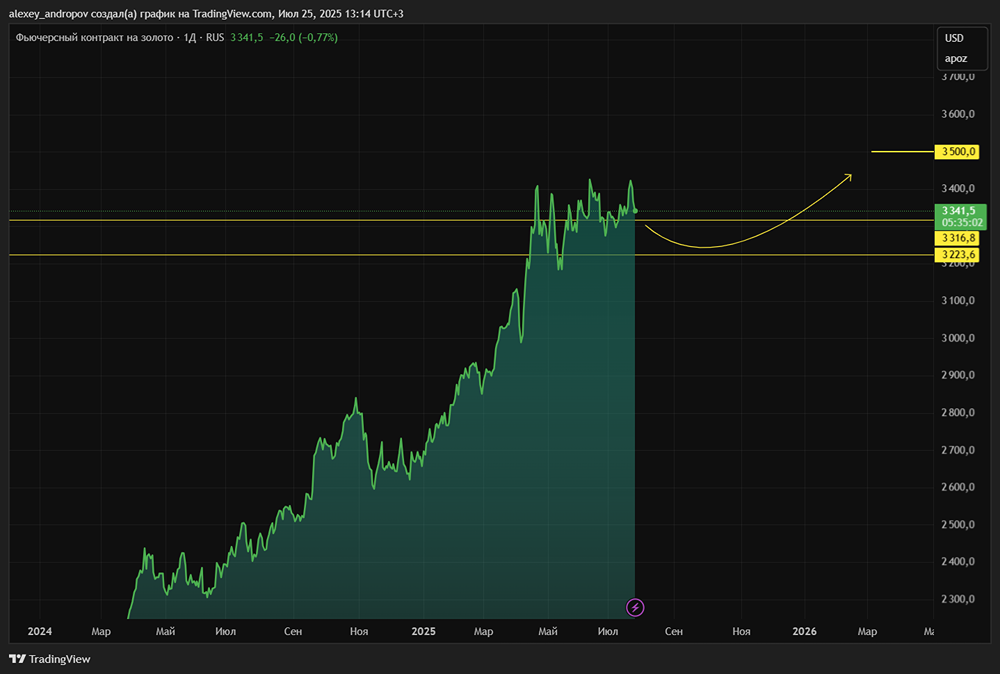This screenshot has height=674, width=1000.
Task: Click the 2024 label on time axis
Action: click(39, 631)
